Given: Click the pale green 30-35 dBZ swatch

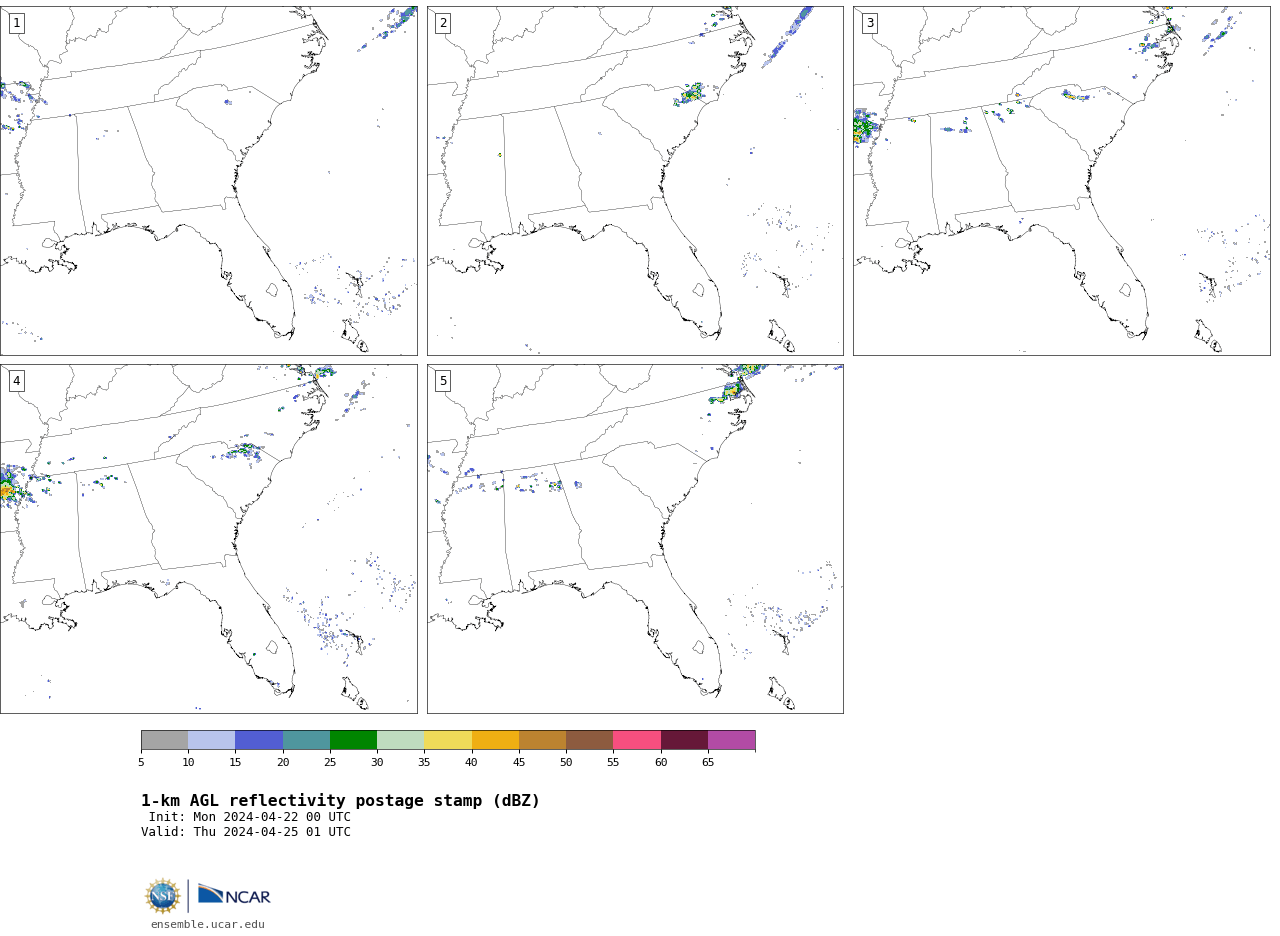Looking at the screenshot, I should click(400, 740).
